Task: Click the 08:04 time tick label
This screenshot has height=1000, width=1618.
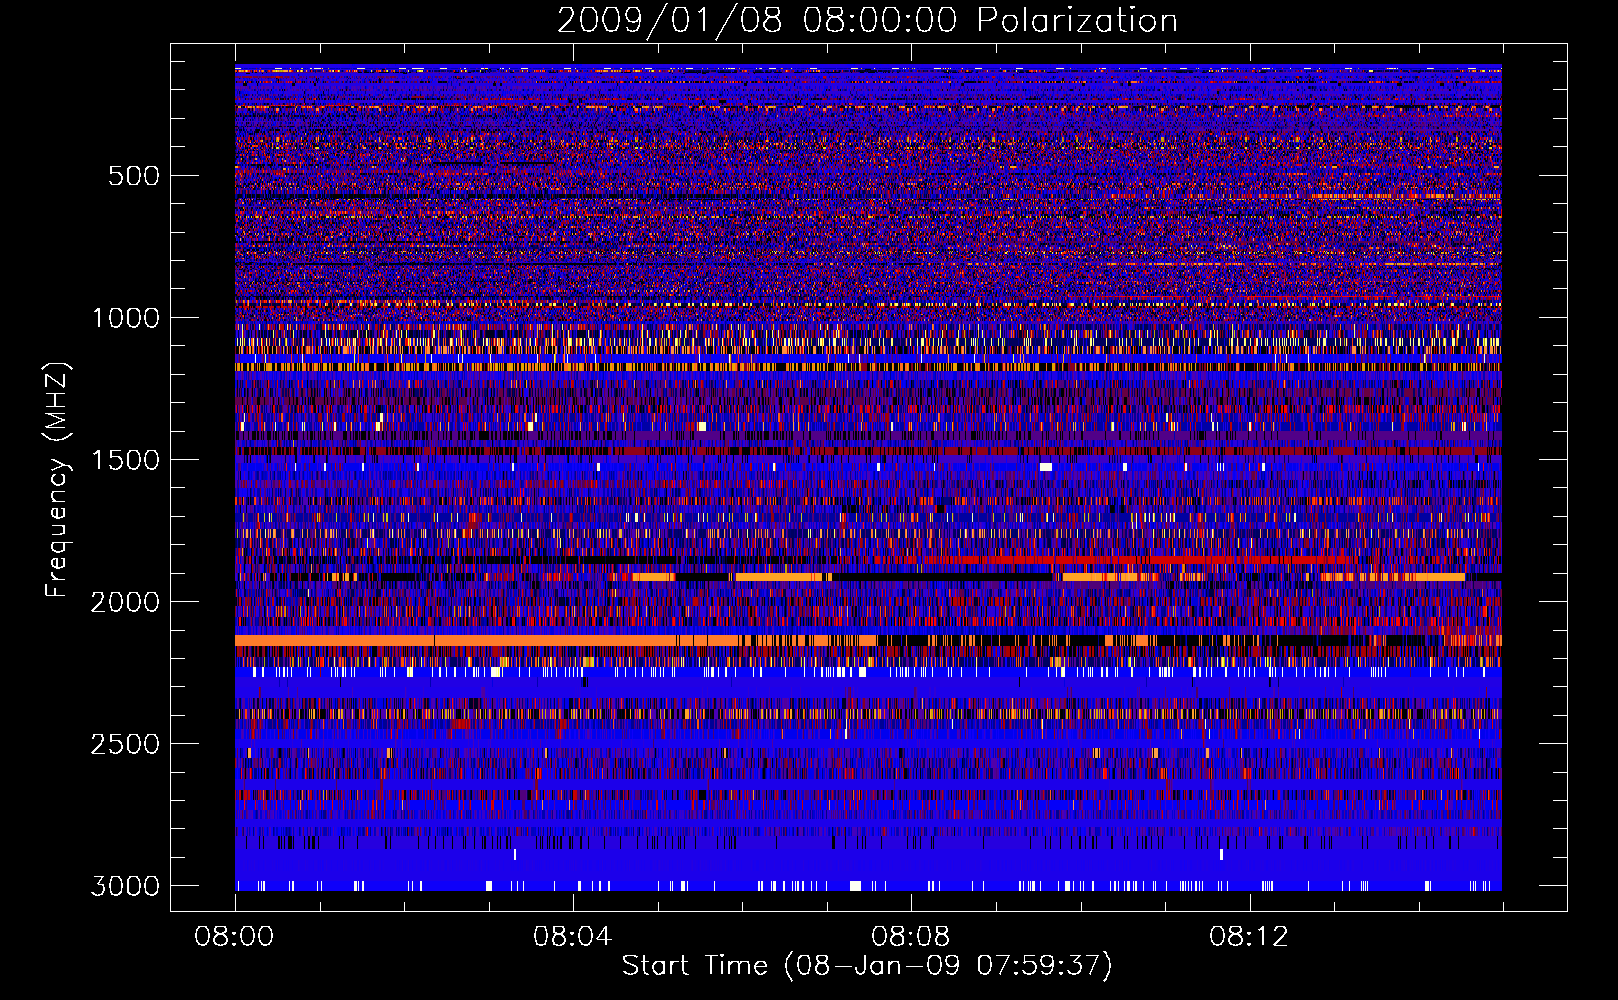Action: click(572, 937)
